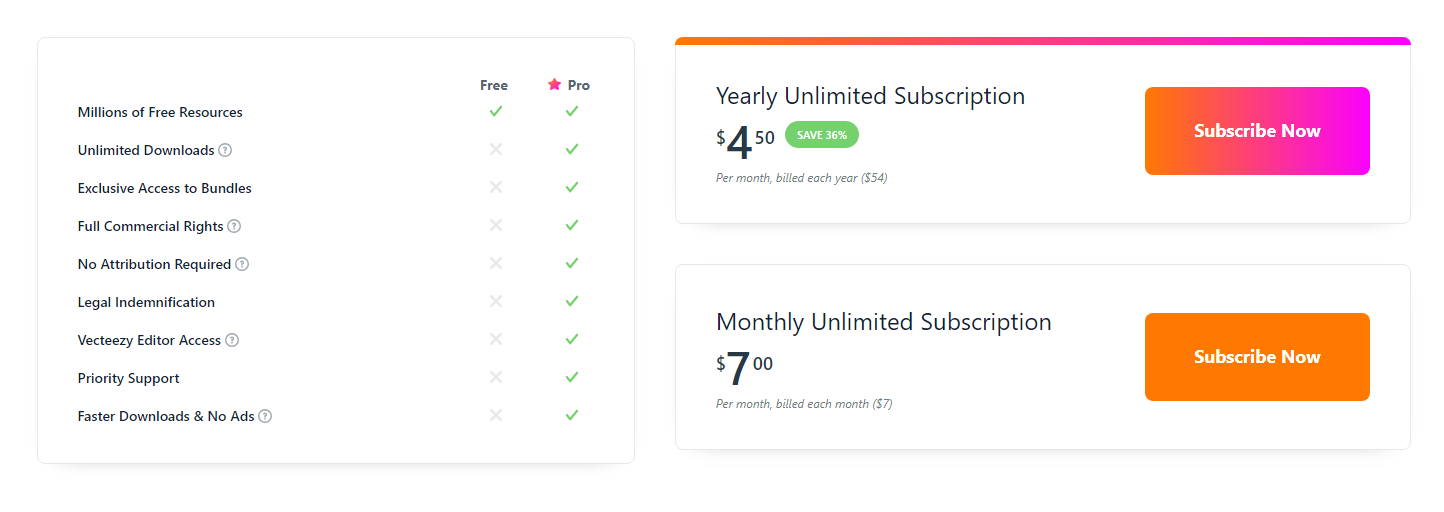
Task: Click Pro checkmark for Priority Support
Action: tap(572, 377)
